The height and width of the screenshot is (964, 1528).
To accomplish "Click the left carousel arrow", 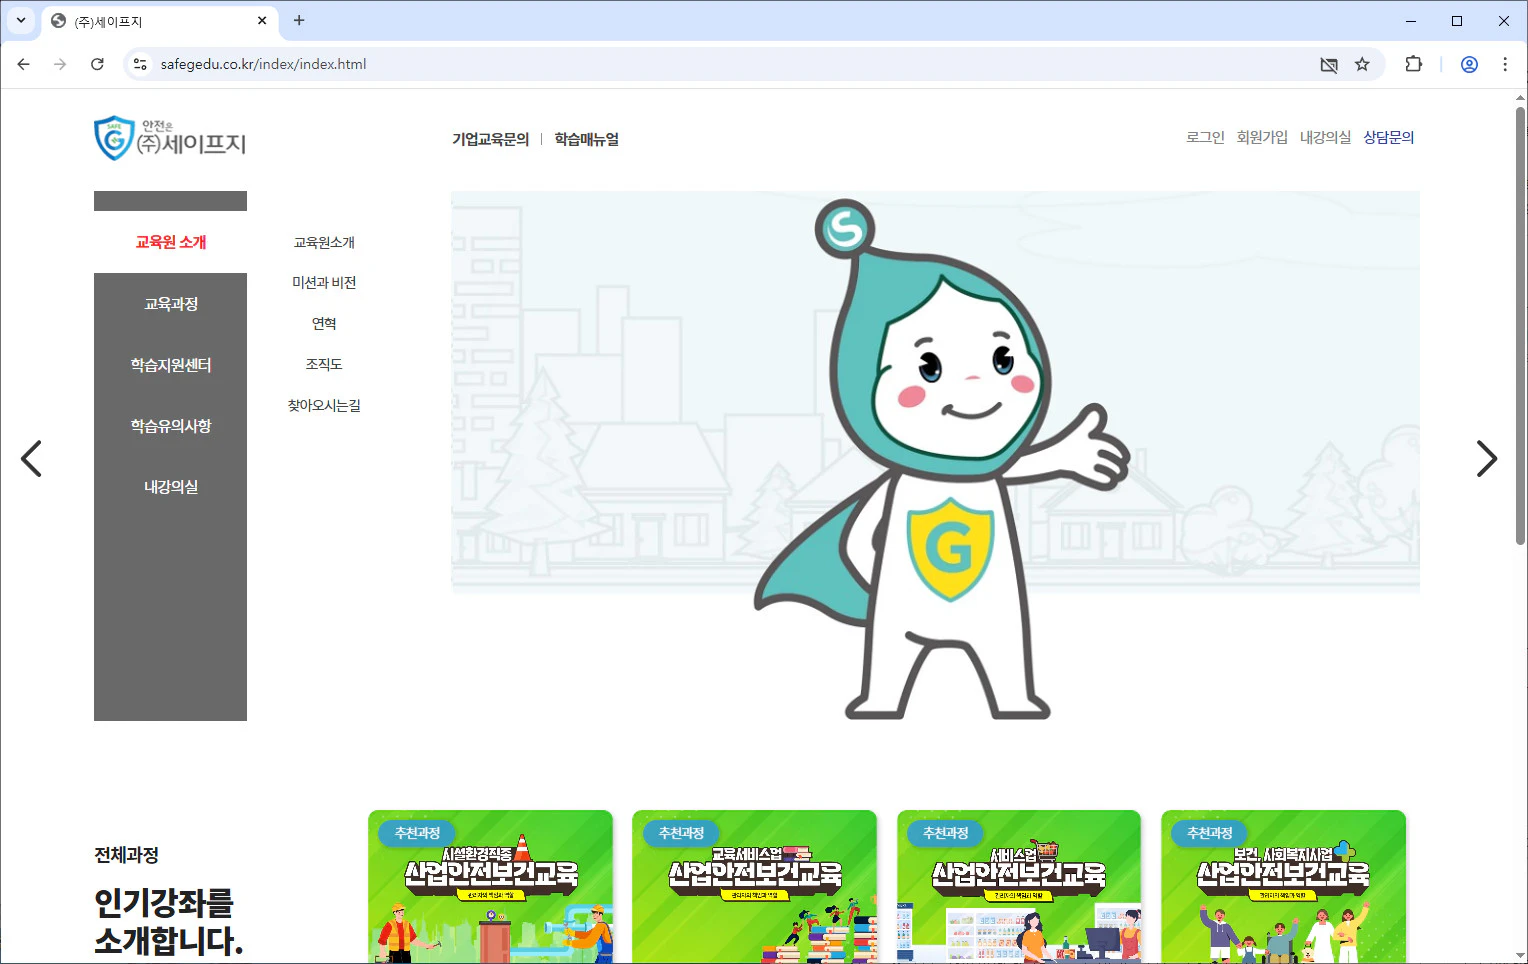I will [32, 459].
